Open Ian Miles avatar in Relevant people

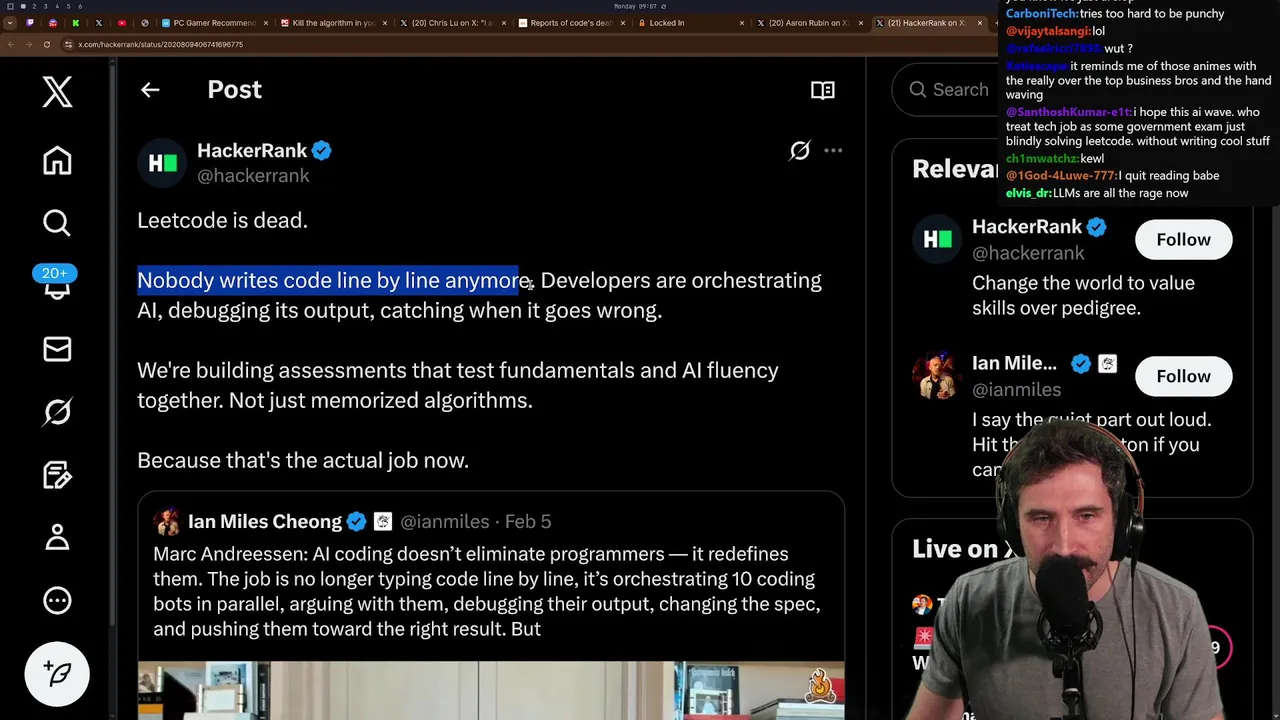pyautogui.click(x=937, y=376)
